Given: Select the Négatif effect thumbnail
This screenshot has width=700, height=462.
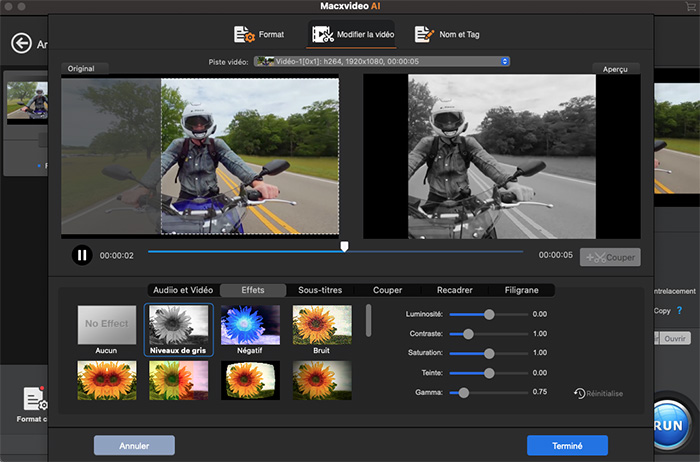Looking at the screenshot, I should 250,325.
